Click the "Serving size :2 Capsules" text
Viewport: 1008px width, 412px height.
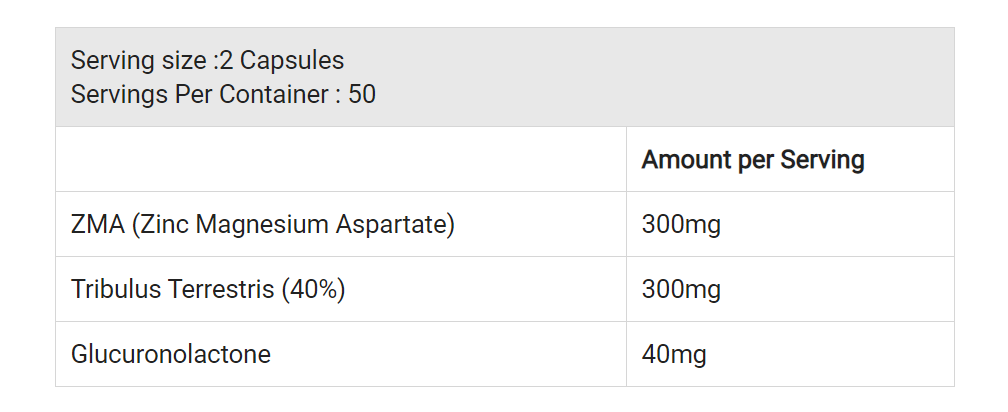207,60
